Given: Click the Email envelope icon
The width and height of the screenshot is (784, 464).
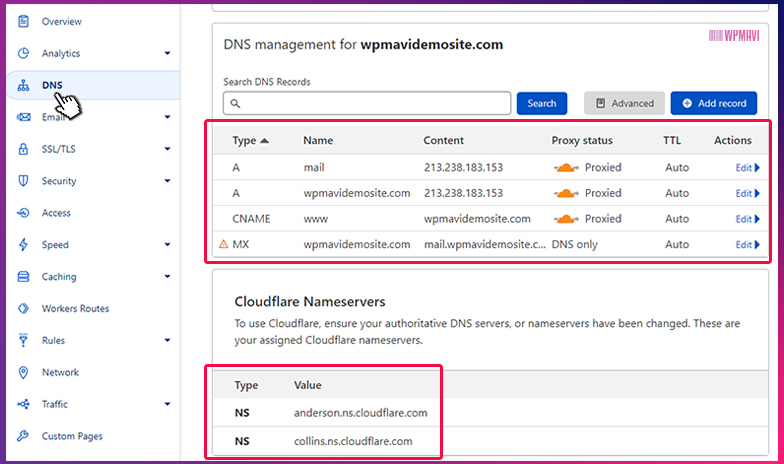Looking at the screenshot, I should [23, 117].
